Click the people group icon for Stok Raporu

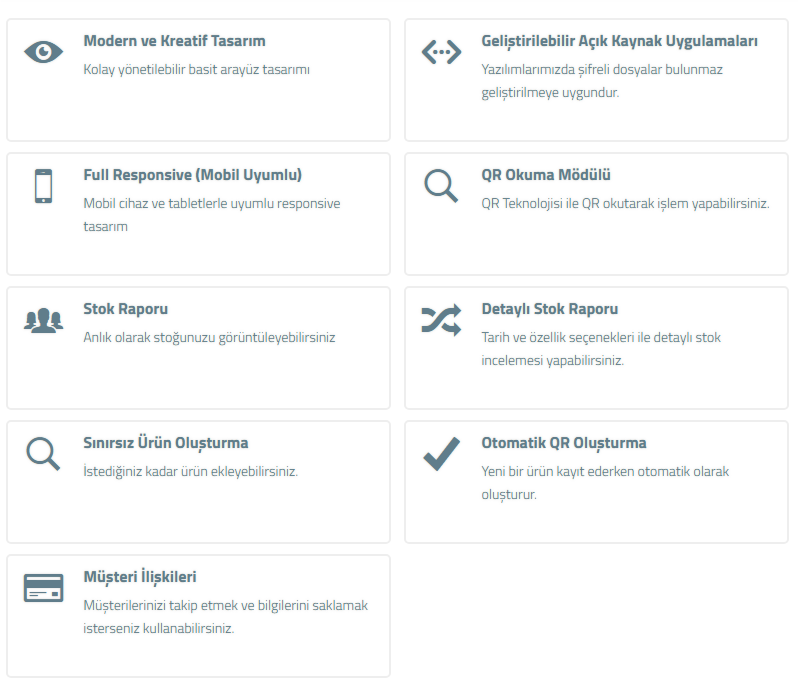point(43,320)
